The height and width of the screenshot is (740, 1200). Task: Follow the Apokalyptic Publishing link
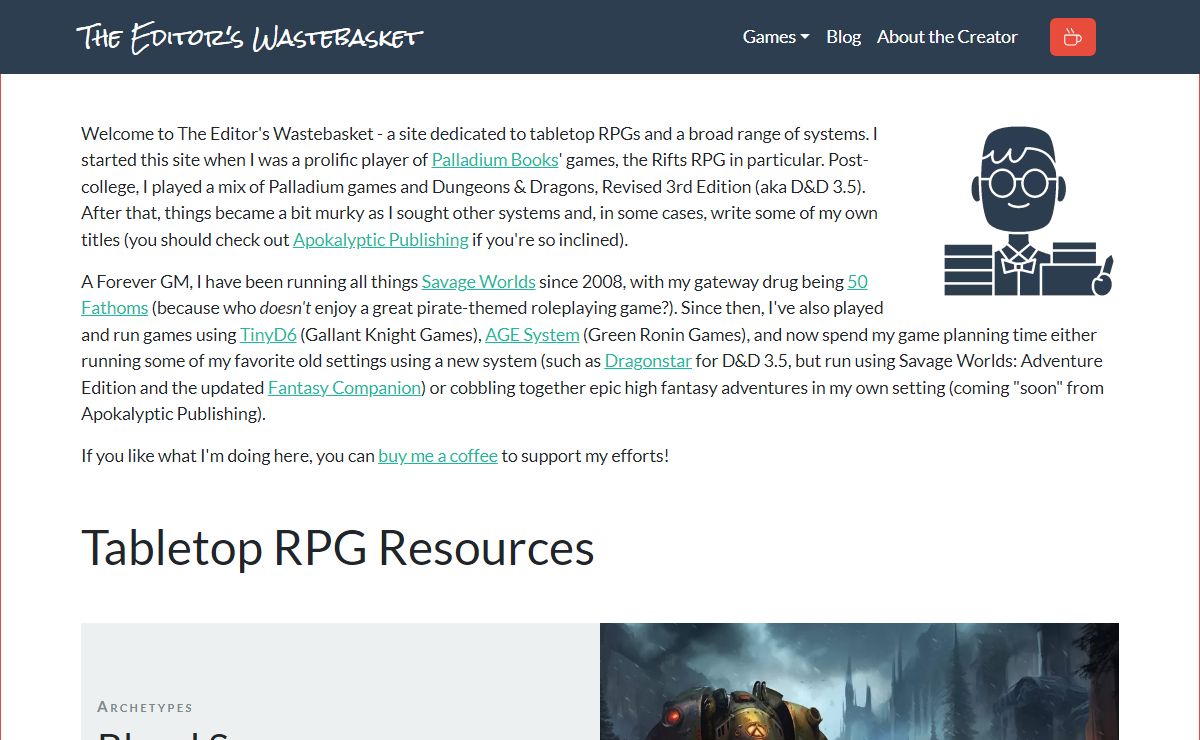(381, 240)
